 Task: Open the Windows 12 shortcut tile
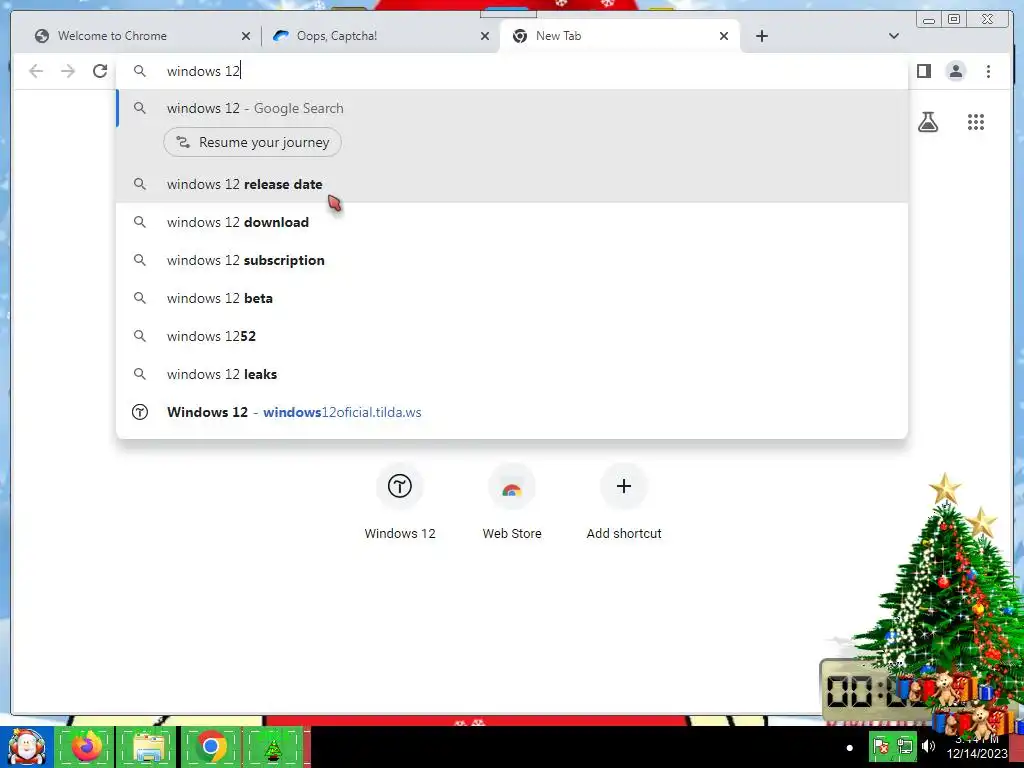(x=400, y=503)
